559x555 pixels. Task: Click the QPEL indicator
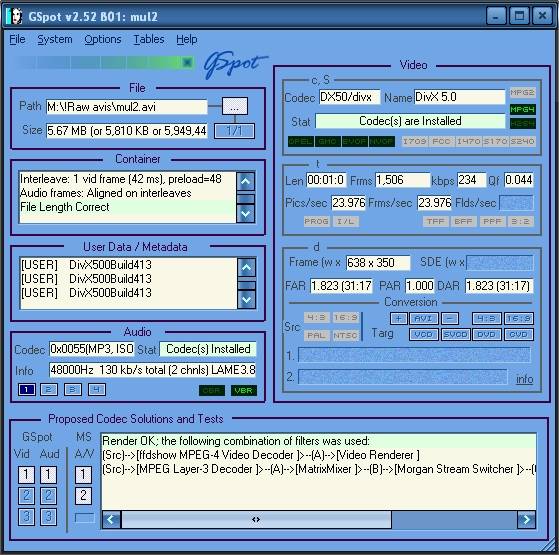(301, 142)
